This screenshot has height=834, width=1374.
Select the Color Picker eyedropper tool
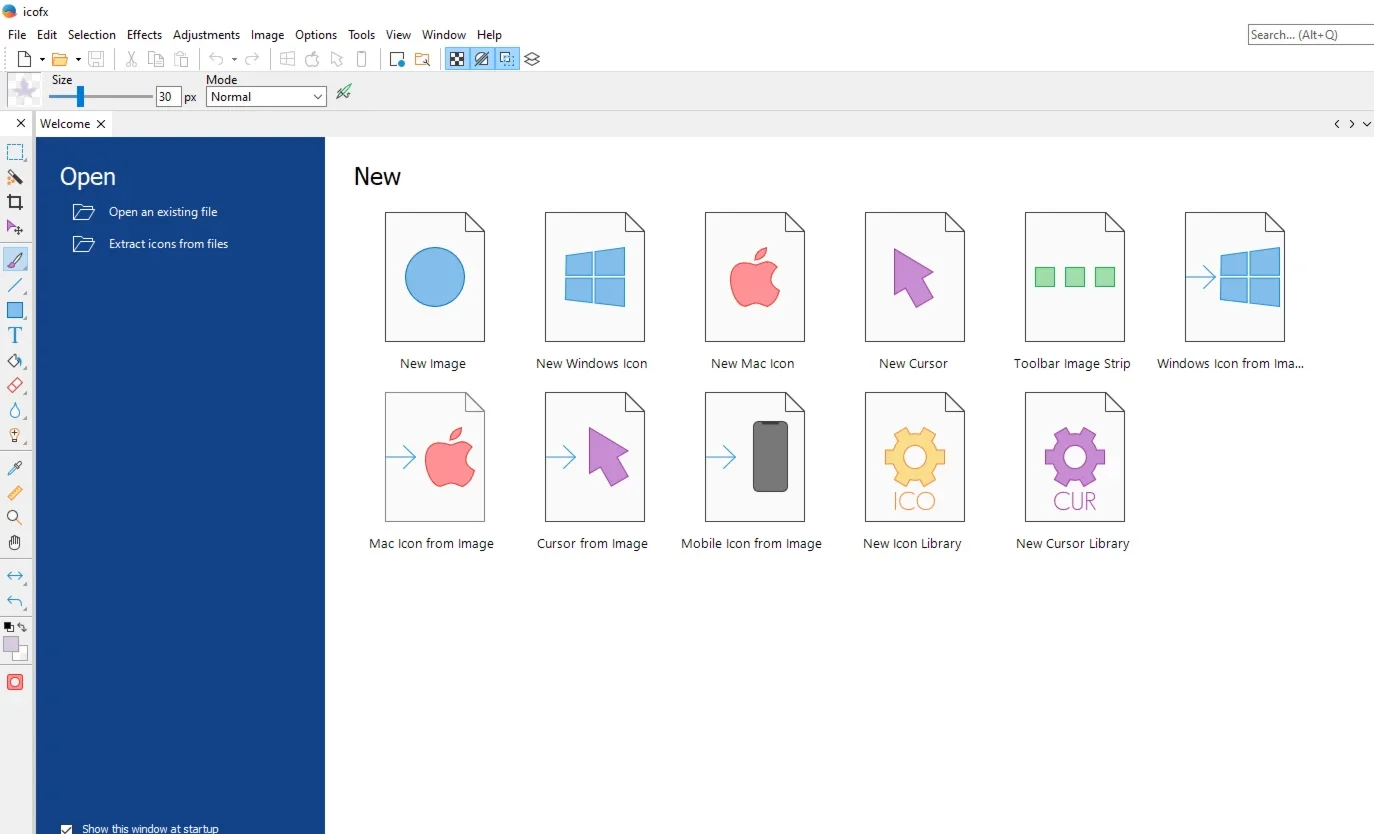coord(15,468)
